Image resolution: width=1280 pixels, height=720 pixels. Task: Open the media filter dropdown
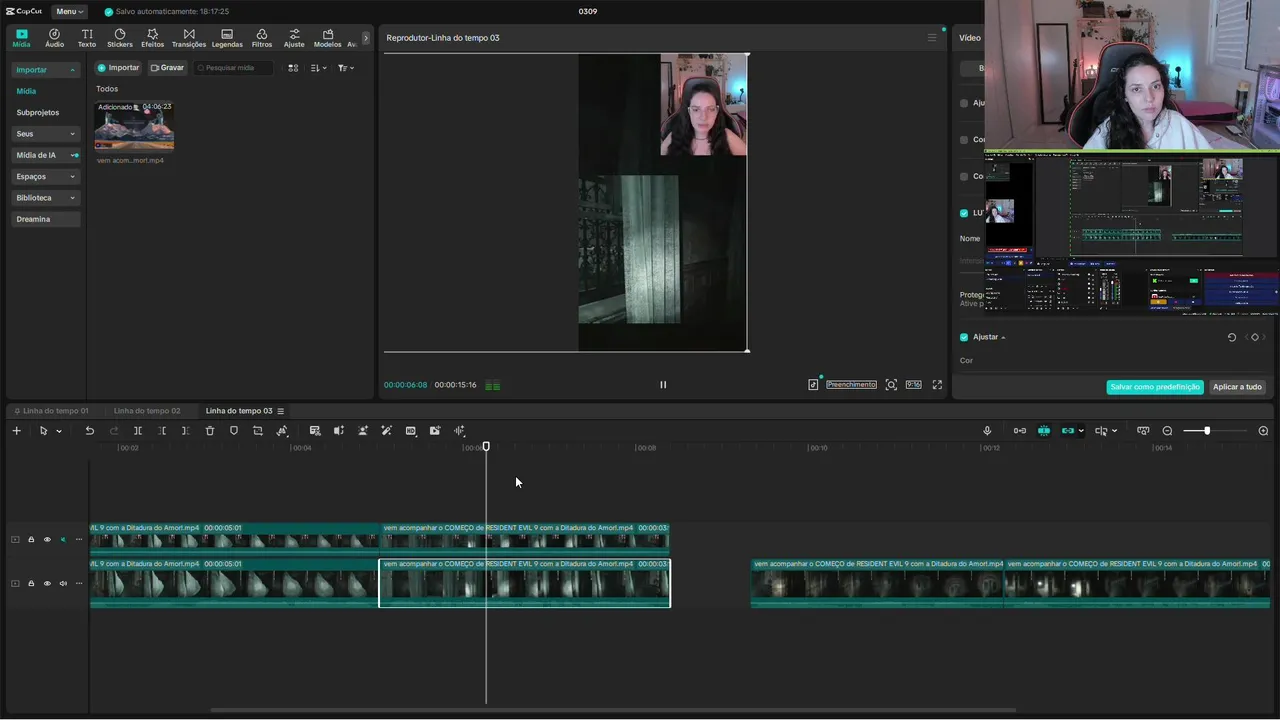[346, 68]
